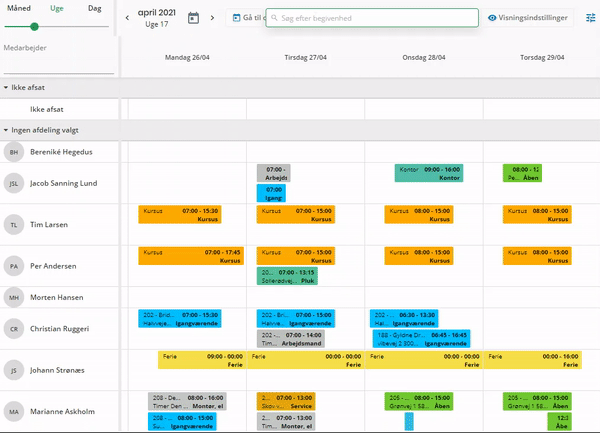Click Berenikè Hegedus BH avatar
Screen dimensions: 600x433
[14, 152]
